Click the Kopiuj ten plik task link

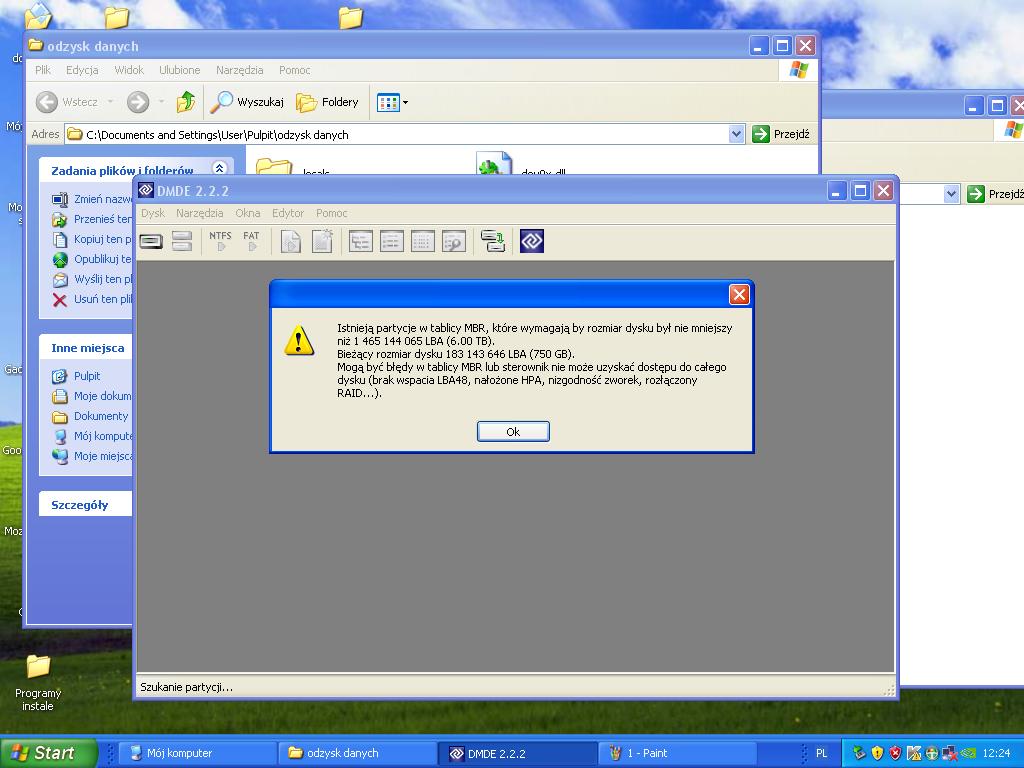coord(92,239)
